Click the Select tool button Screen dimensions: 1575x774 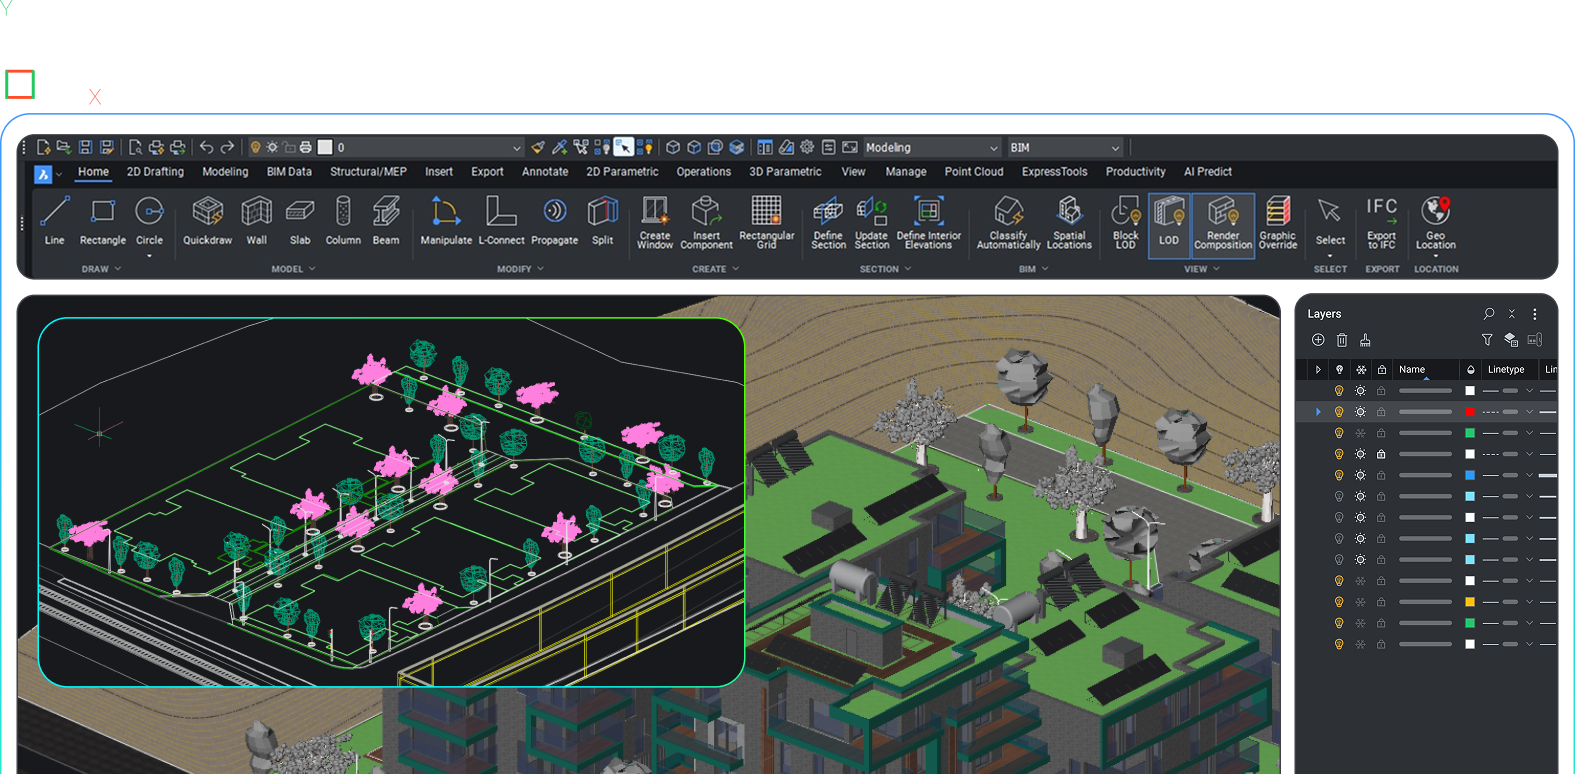pyautogui.click(x=1330, y=225)
